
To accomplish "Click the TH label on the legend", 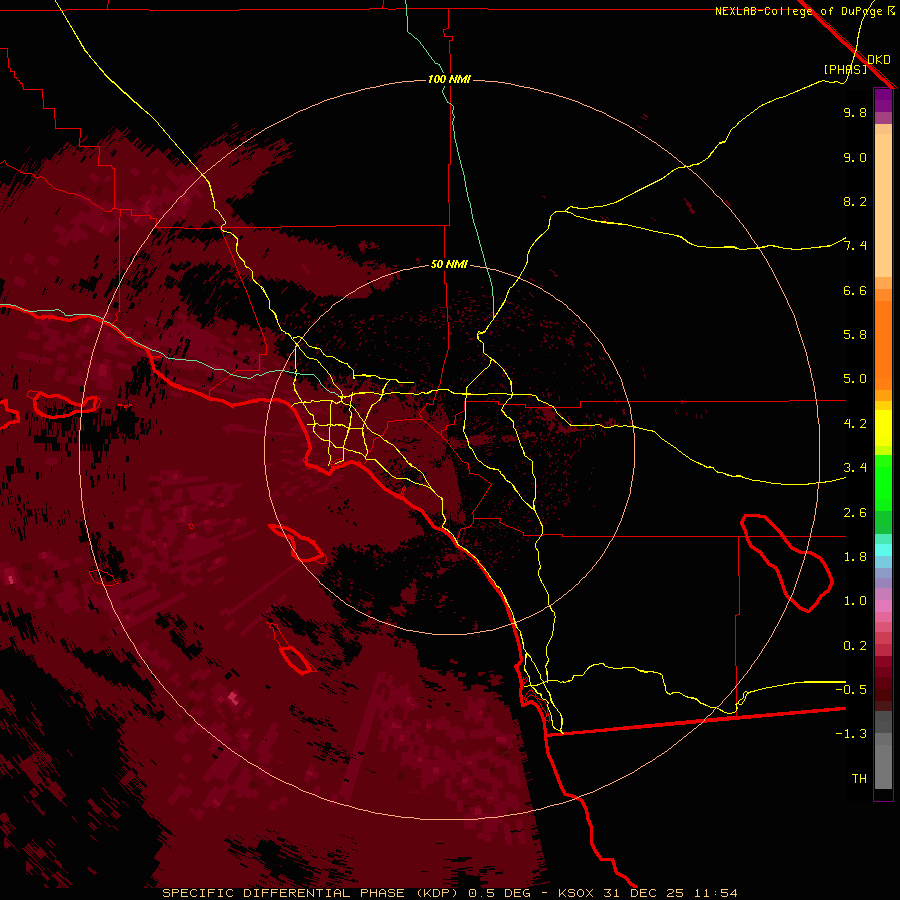I will (859, 778).
